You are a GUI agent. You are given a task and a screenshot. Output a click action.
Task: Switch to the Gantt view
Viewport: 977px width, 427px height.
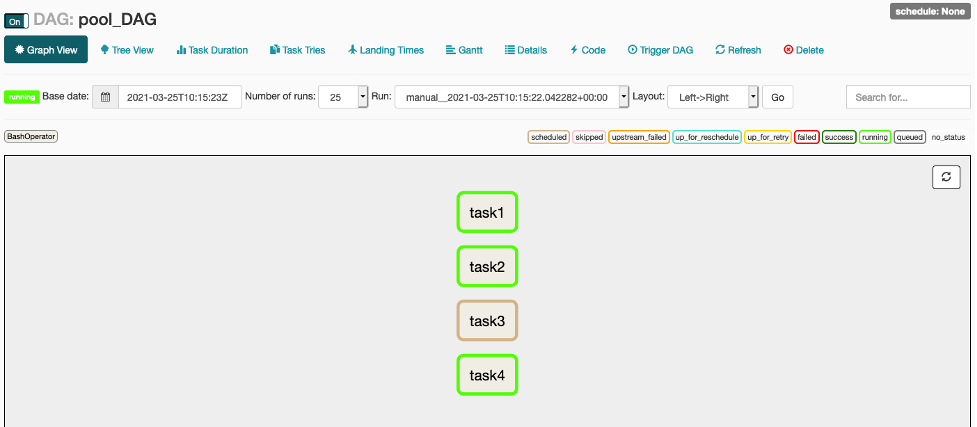click(x=463, y=50)
